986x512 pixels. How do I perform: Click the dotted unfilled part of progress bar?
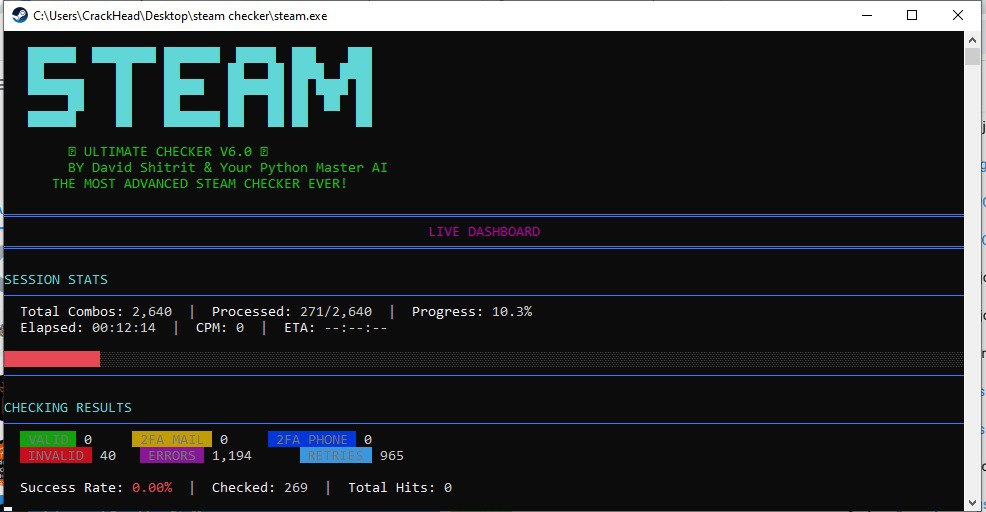tap(531, 359)
